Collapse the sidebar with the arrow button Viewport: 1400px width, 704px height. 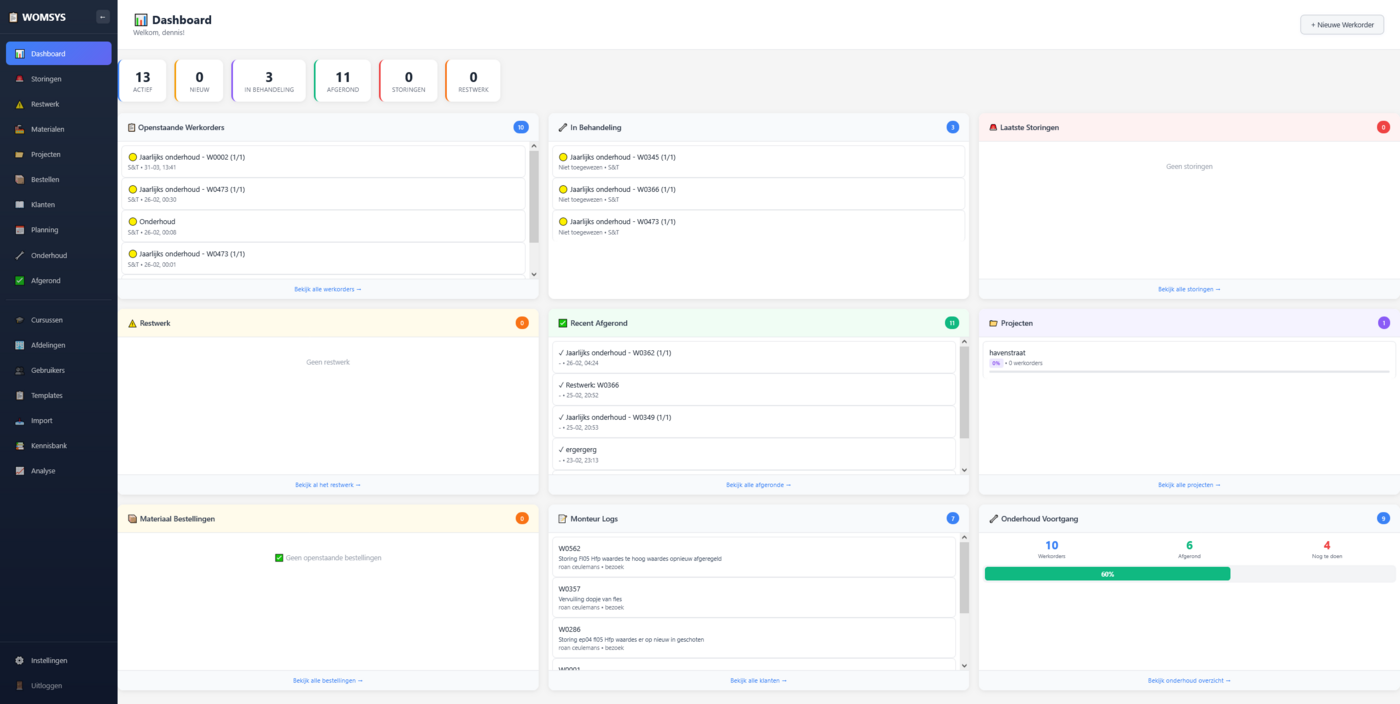pos(101,16)
